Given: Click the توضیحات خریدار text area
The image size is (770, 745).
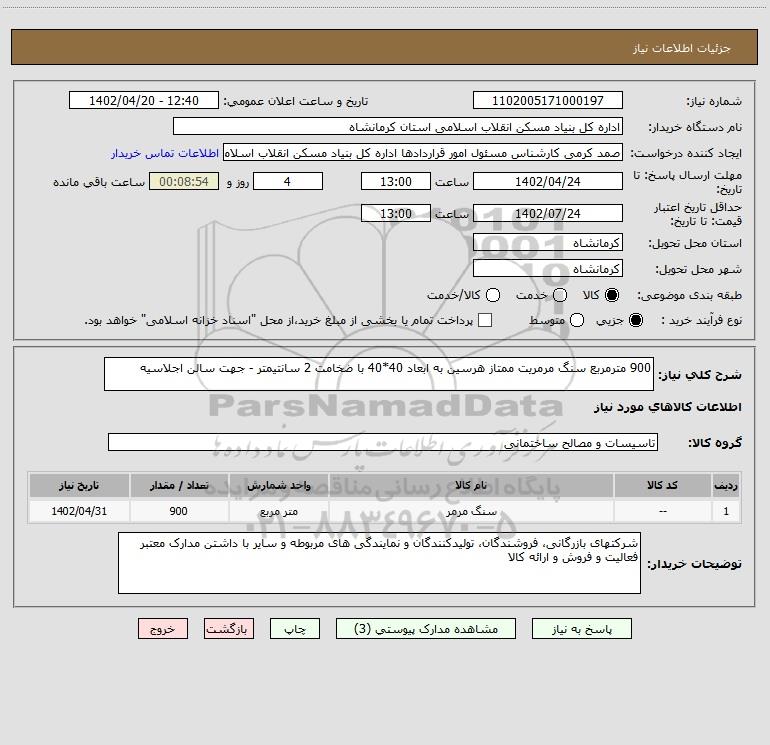Looking at the screenshot, I should 379,563.
